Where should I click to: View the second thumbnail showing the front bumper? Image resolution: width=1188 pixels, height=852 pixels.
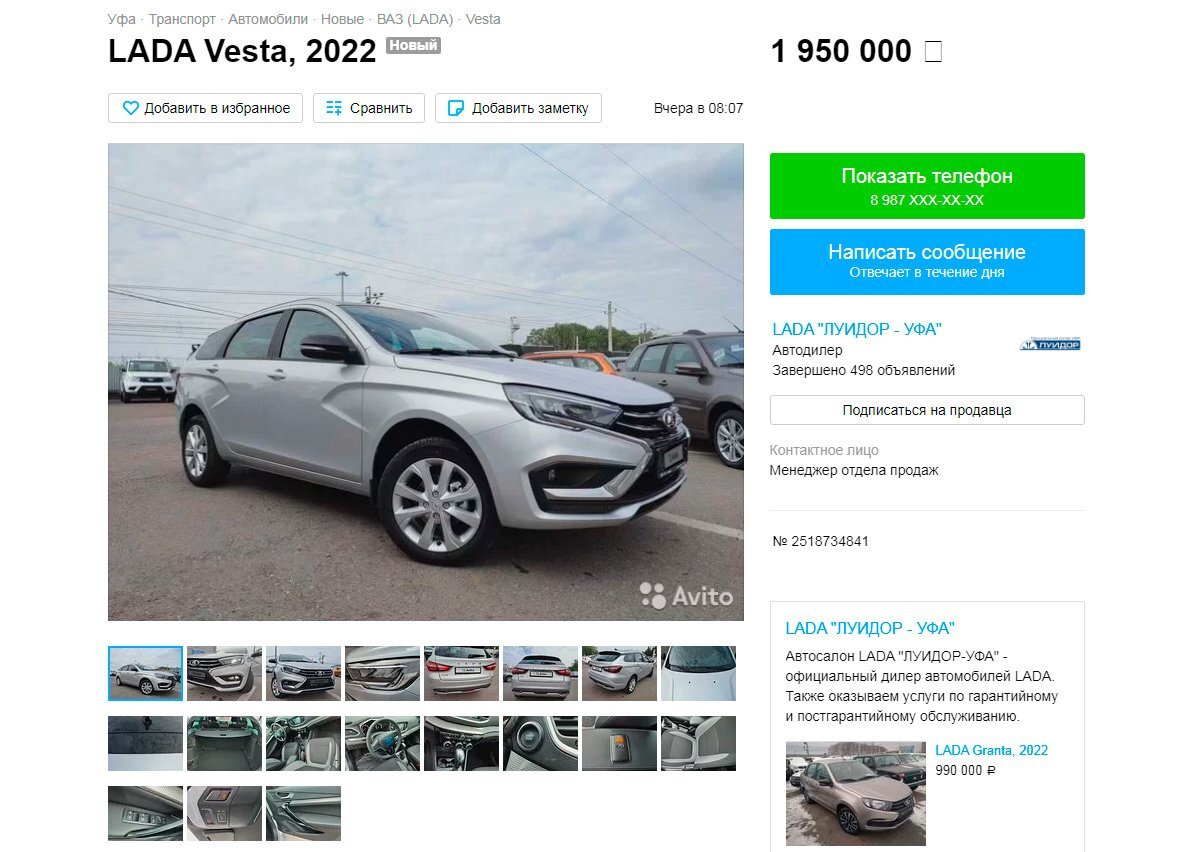tap(224, 673)
